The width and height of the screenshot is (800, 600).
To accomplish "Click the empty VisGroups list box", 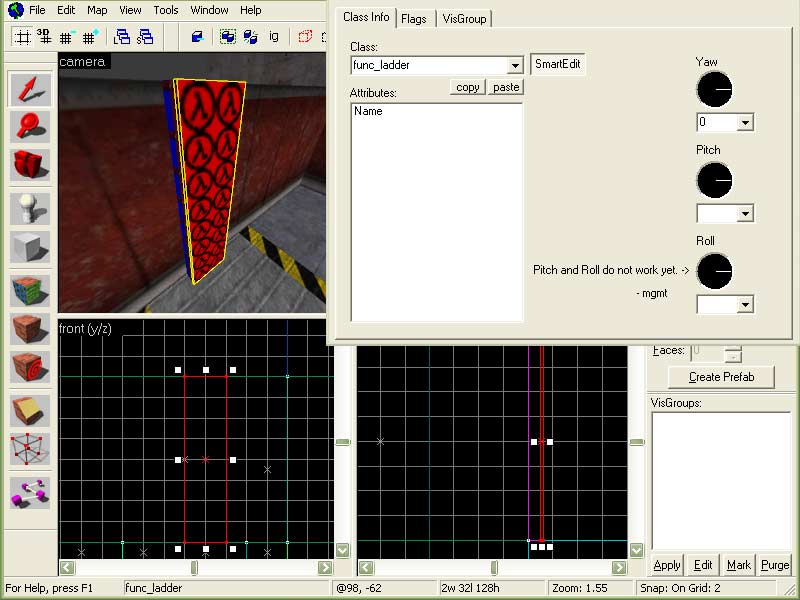I will pyautogui.click(x=721, y=481).
